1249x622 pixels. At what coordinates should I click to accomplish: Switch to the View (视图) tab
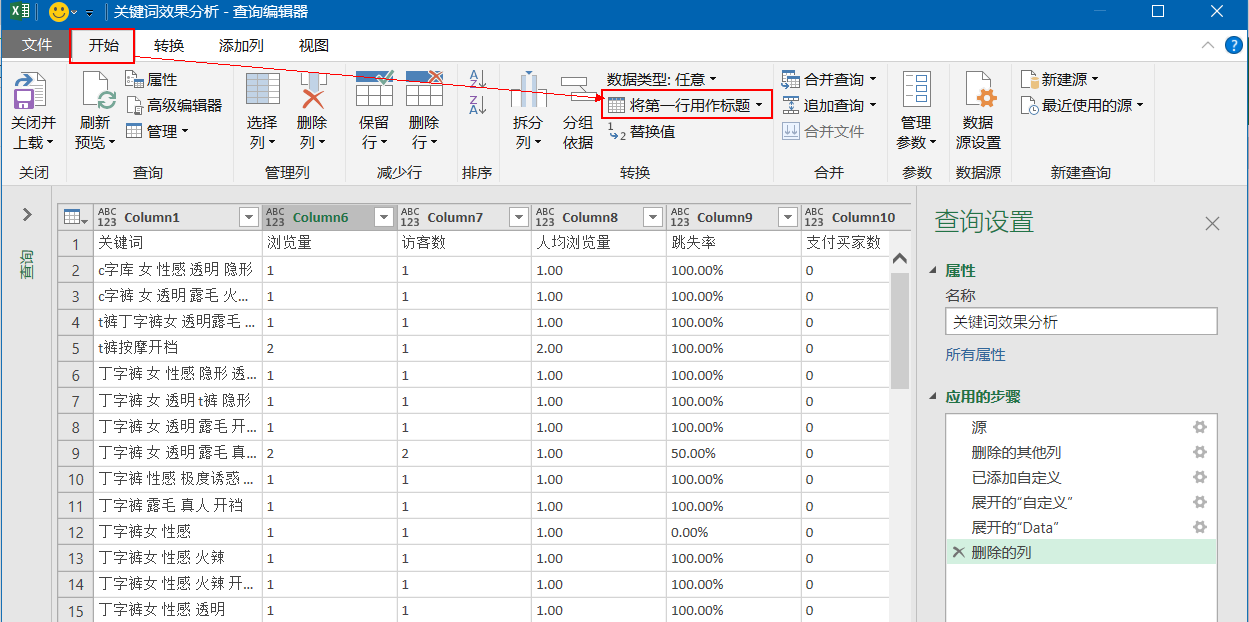314,46
